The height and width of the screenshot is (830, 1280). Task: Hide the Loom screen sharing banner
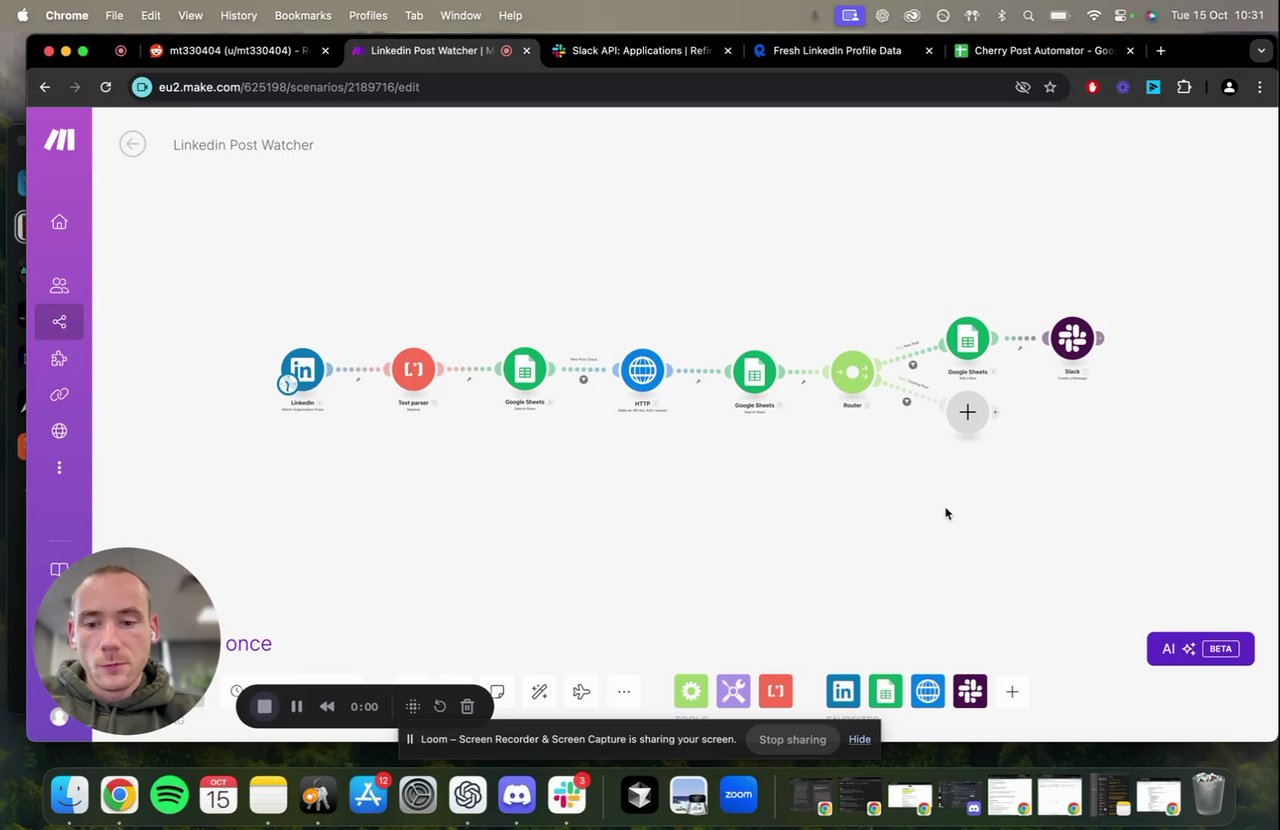pos(859,739)
